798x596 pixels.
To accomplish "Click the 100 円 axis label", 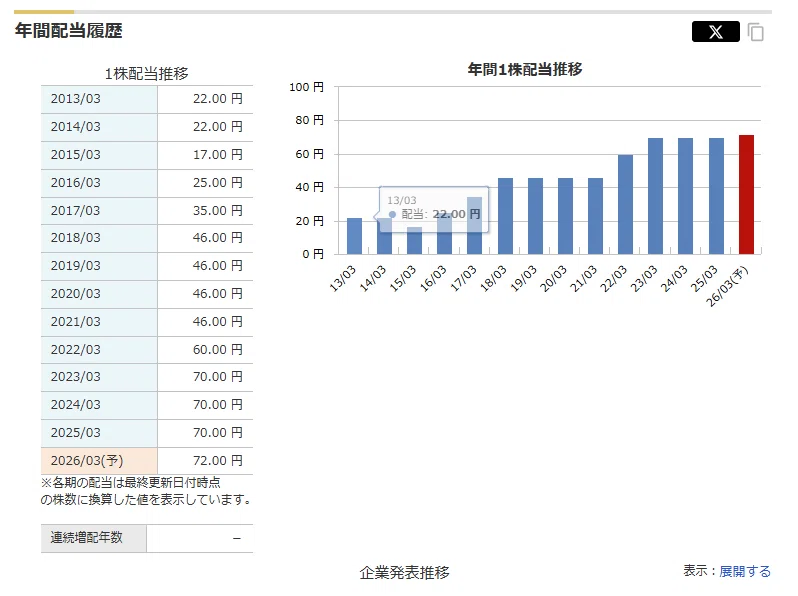I will [x=306, y=87].
